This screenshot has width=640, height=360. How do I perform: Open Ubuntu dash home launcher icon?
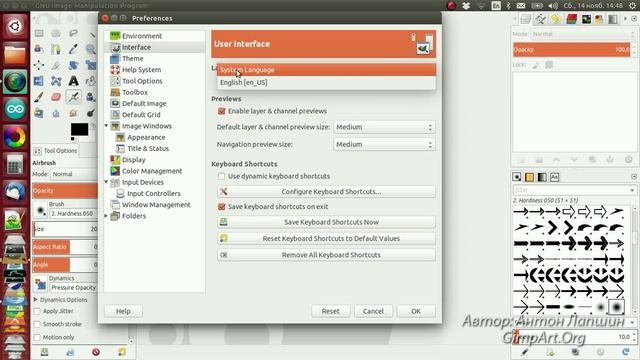[15, 27]
